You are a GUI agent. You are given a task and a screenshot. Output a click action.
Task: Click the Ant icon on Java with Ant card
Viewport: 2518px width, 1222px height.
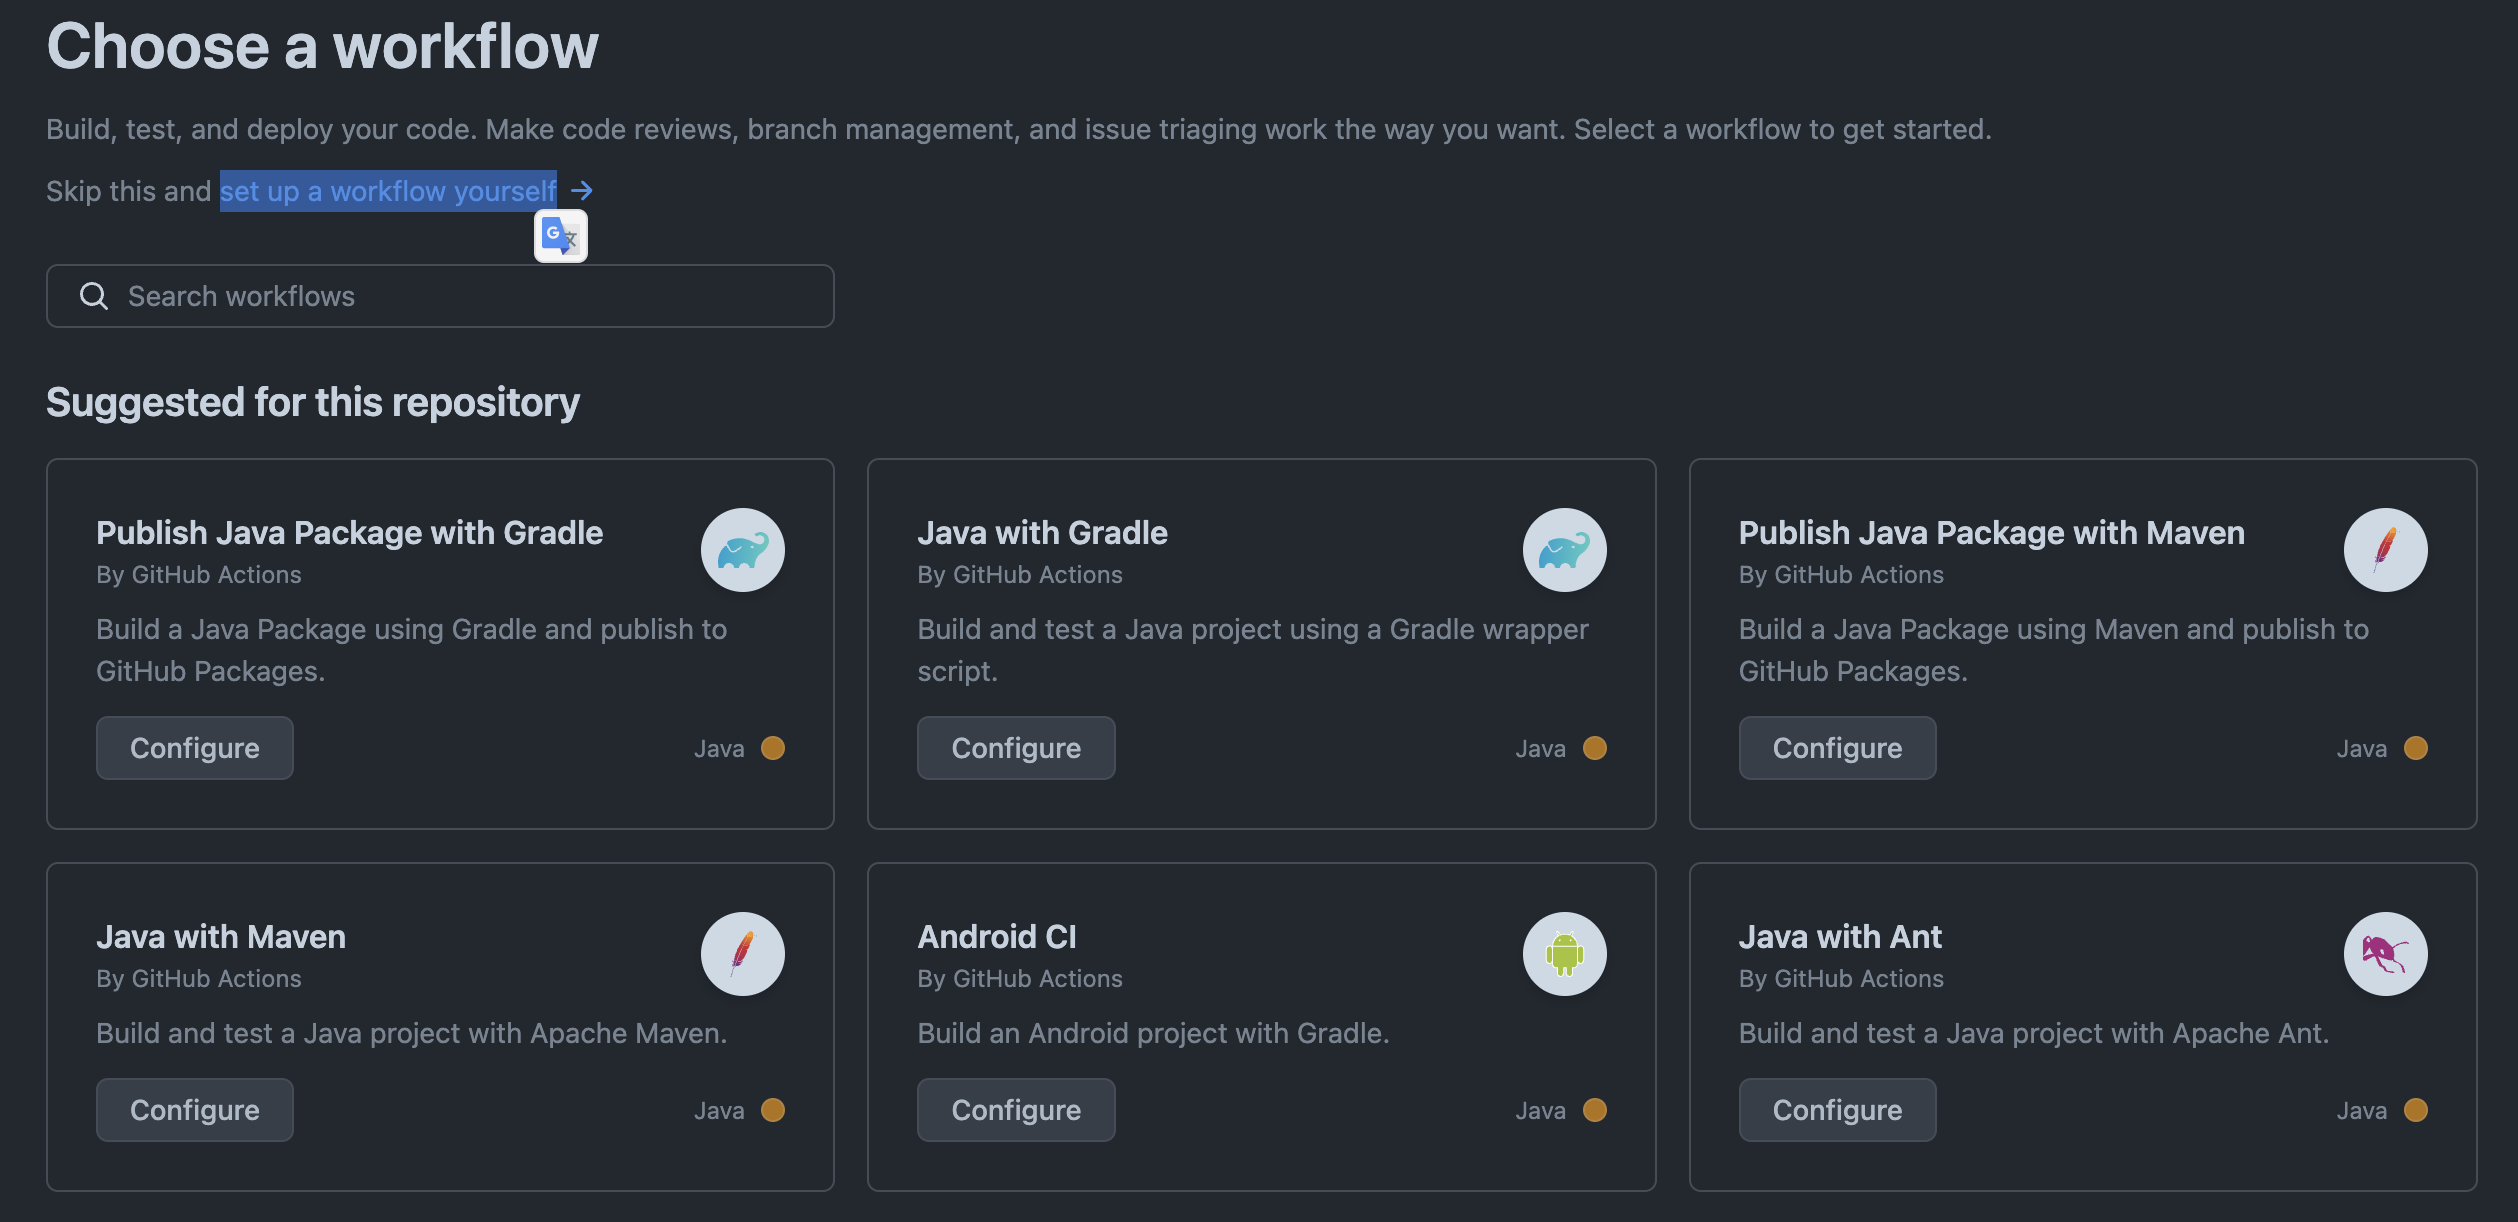[x=2386, y=954]
